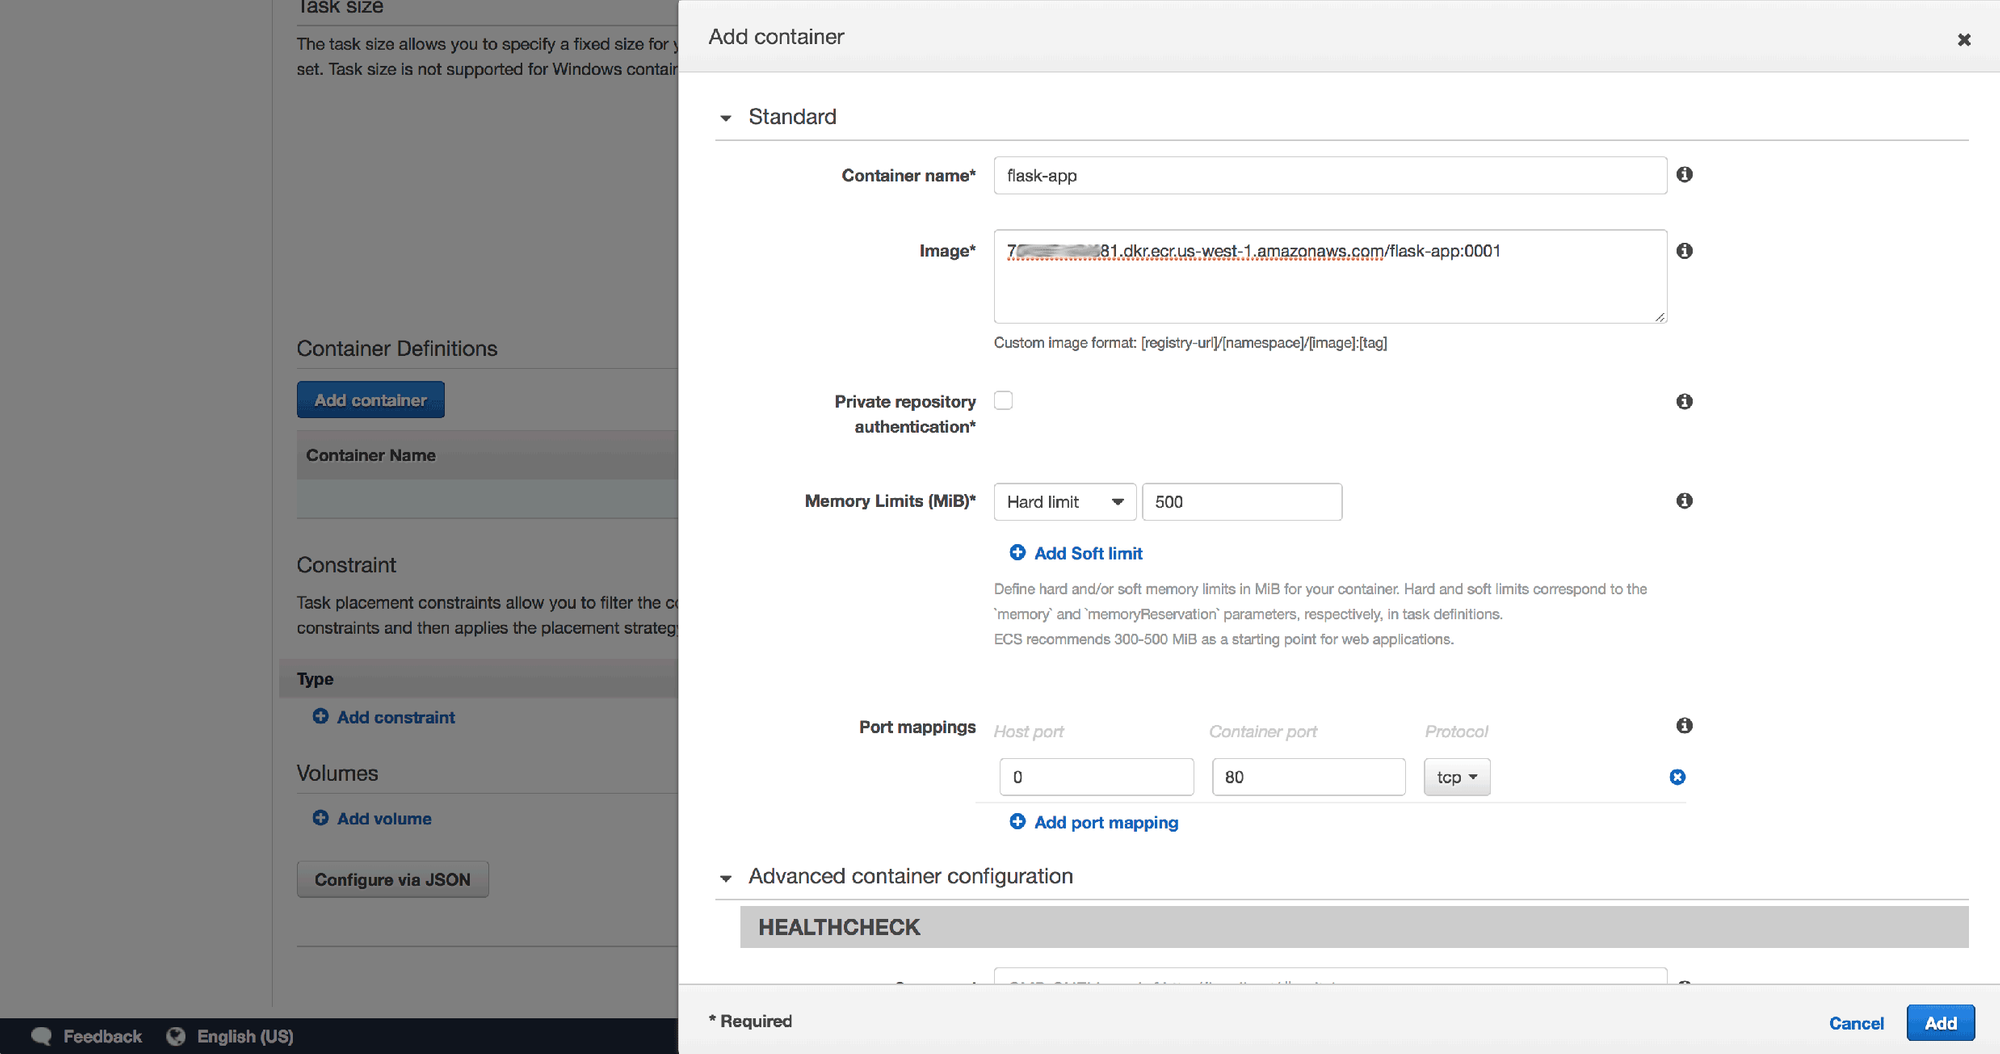Edit the Container port field 80
Image resolution: width=2000 pixels, height=1054 pixels.
[1309, 777]
